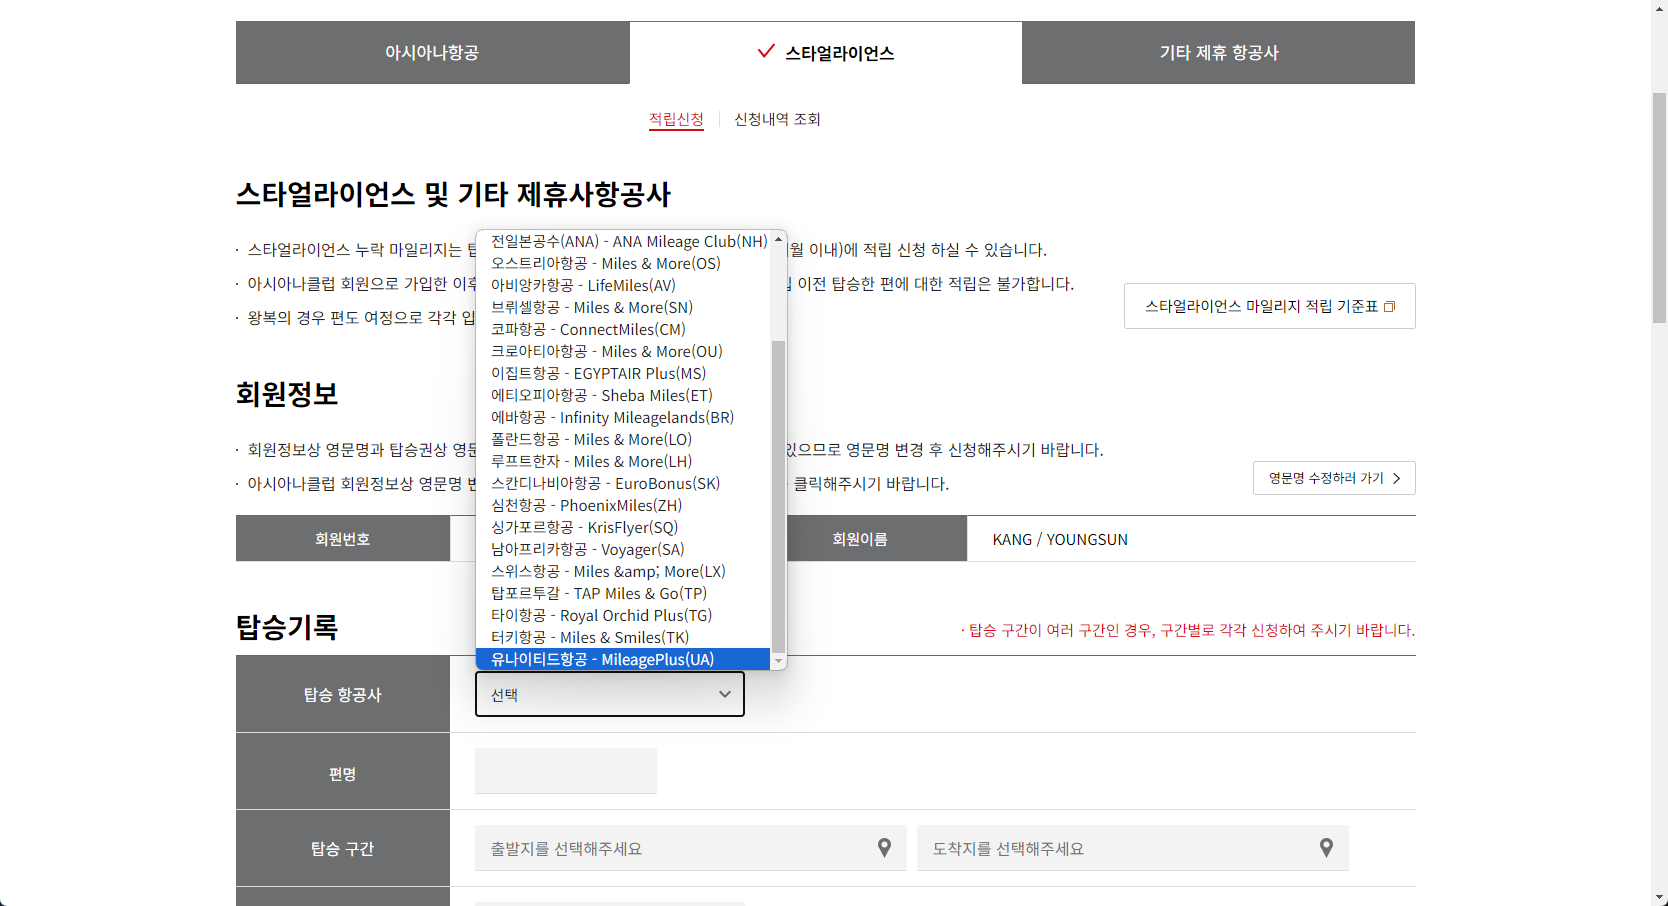Viewport: 1668px width, 906px height.
Task: Choose 오스트리아항공 - Miles & More(OS) option
Action: coord(623,263)
